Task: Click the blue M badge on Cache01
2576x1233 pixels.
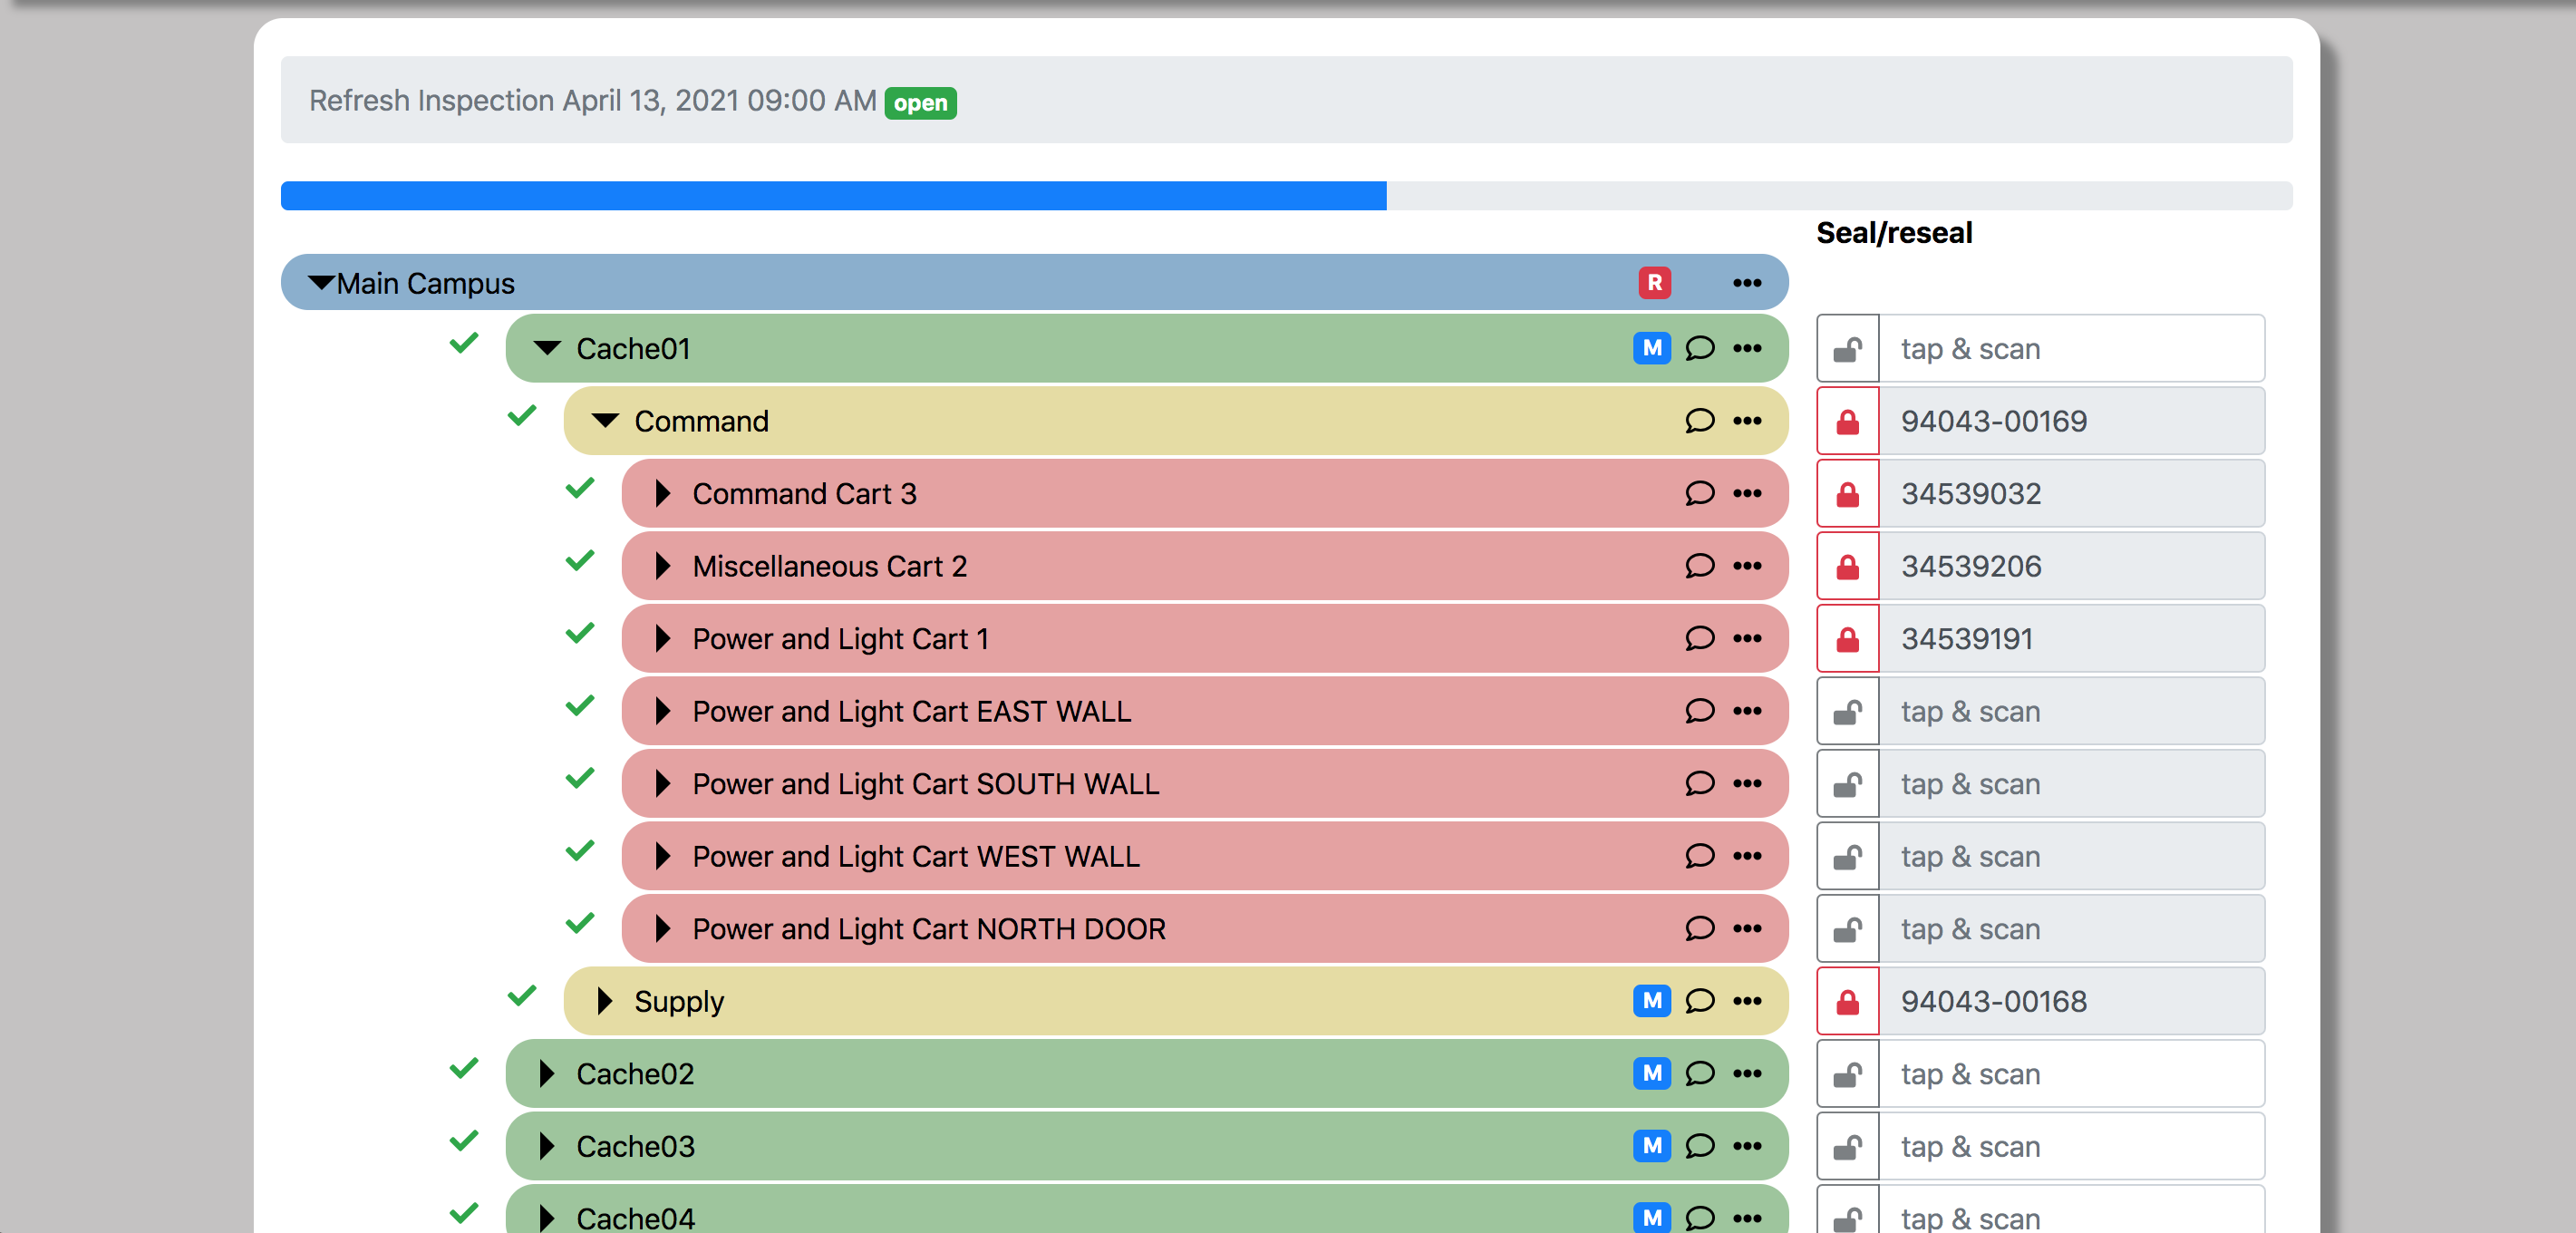Action: [x=1652, y=348]
